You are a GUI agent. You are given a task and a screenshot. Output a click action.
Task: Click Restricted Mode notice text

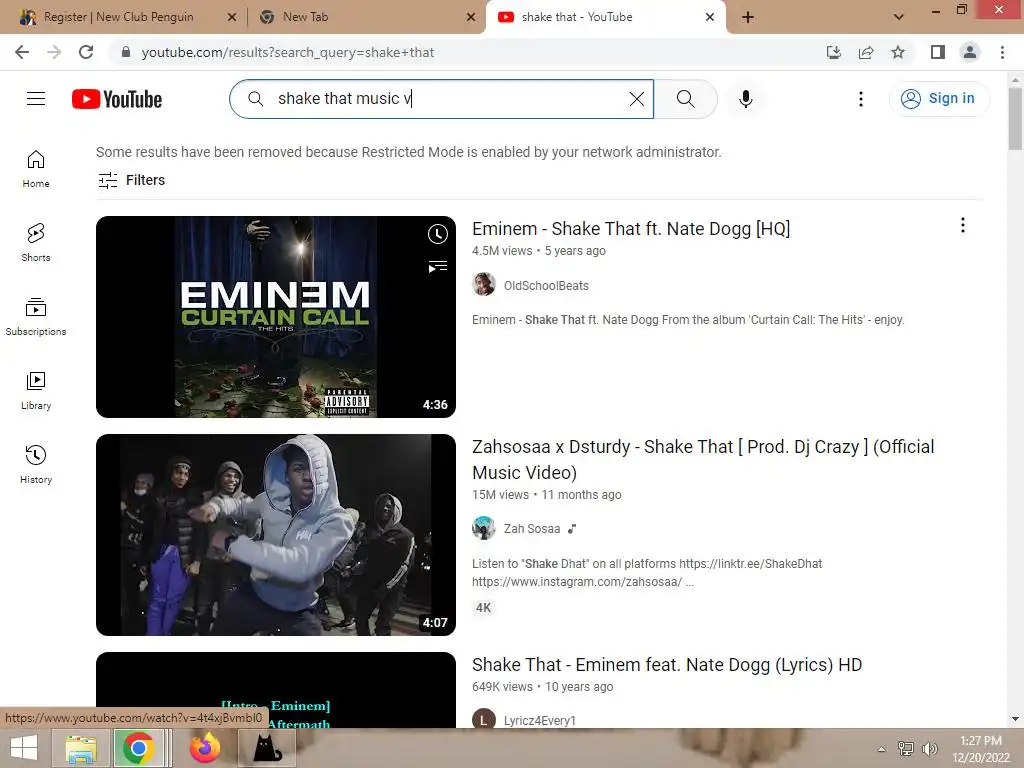point(409,152)
